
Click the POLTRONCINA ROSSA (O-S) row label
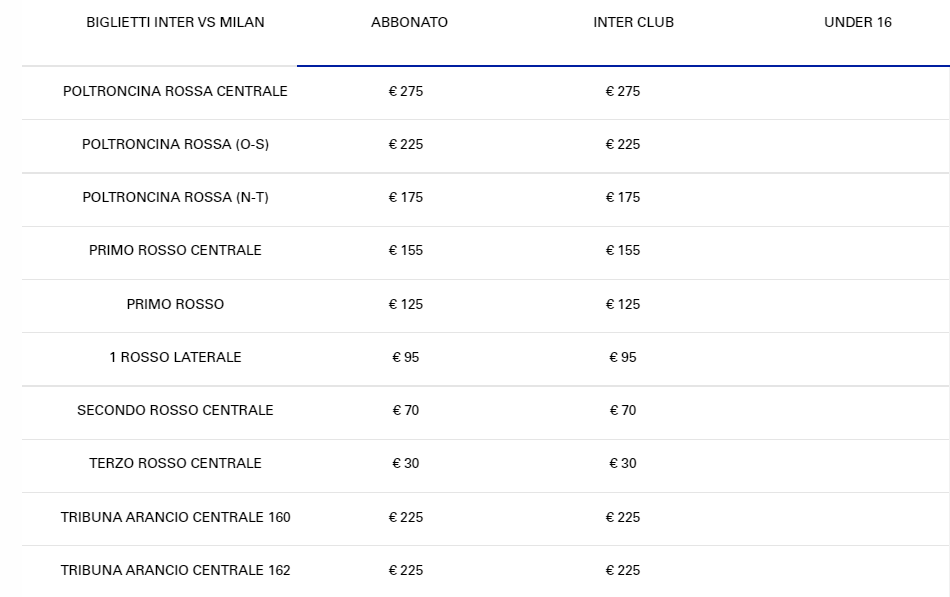175,144
